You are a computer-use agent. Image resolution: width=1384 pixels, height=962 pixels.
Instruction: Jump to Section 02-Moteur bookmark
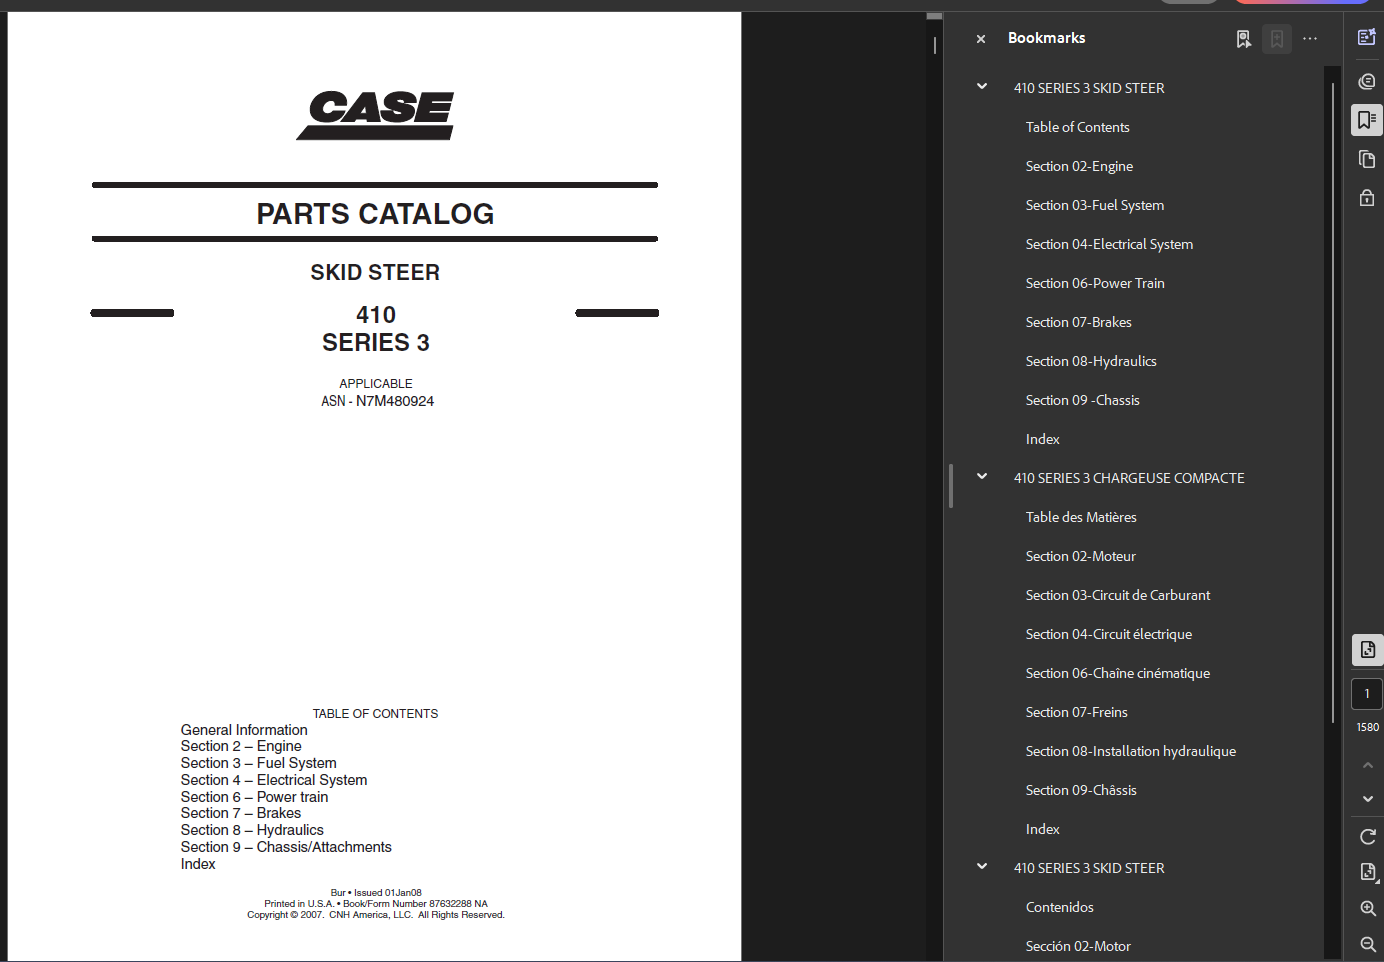pos(1080,556)
